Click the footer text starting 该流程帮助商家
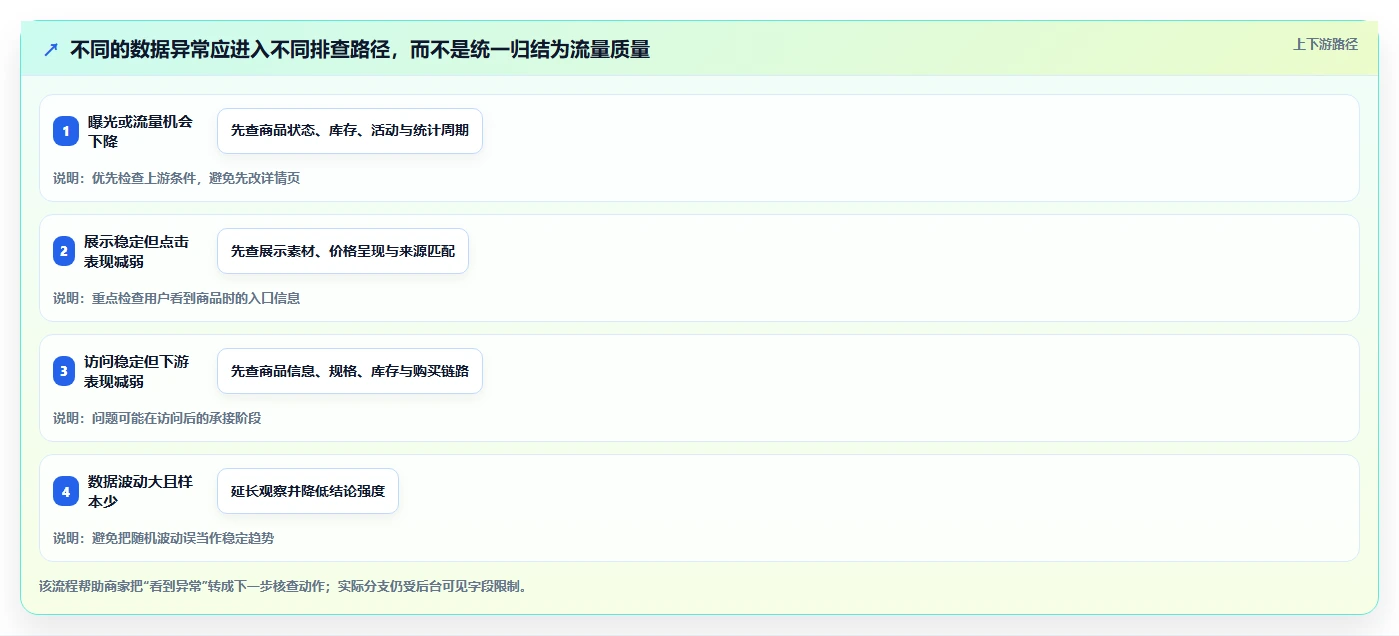1399x636 pixels. (283, 586)
